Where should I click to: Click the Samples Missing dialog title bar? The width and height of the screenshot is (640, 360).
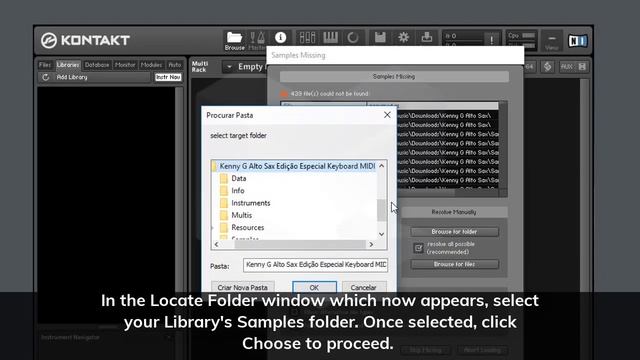tap(395, 55)
